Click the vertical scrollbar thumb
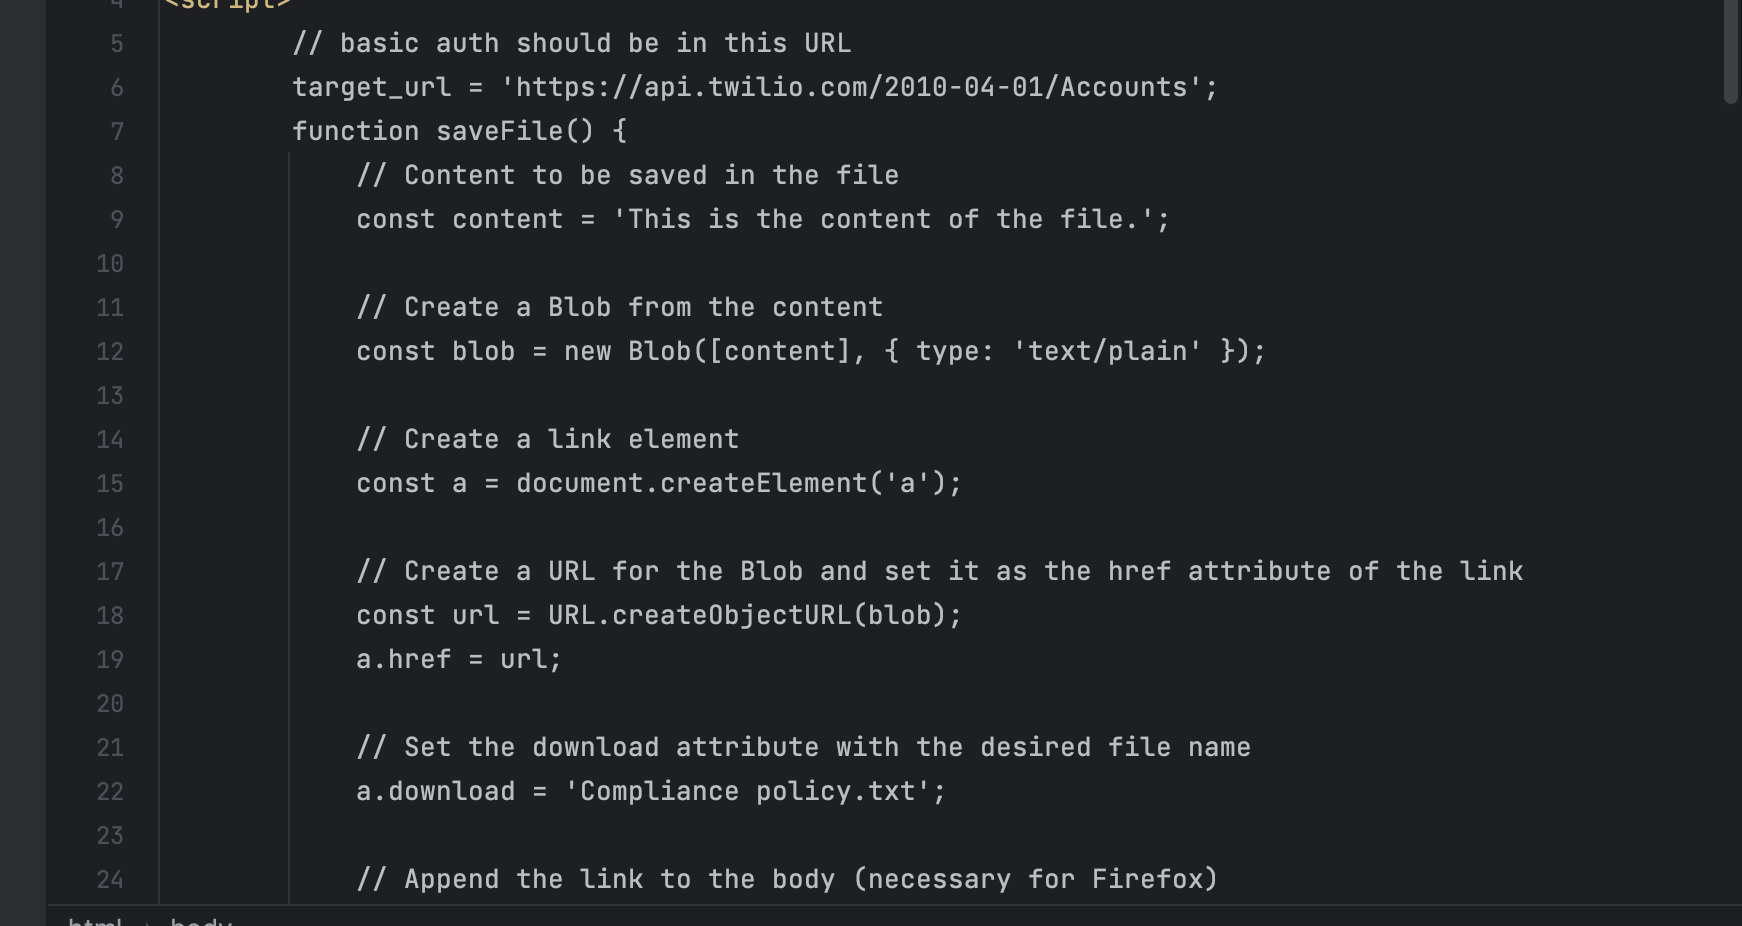 tap(1730, 50)
